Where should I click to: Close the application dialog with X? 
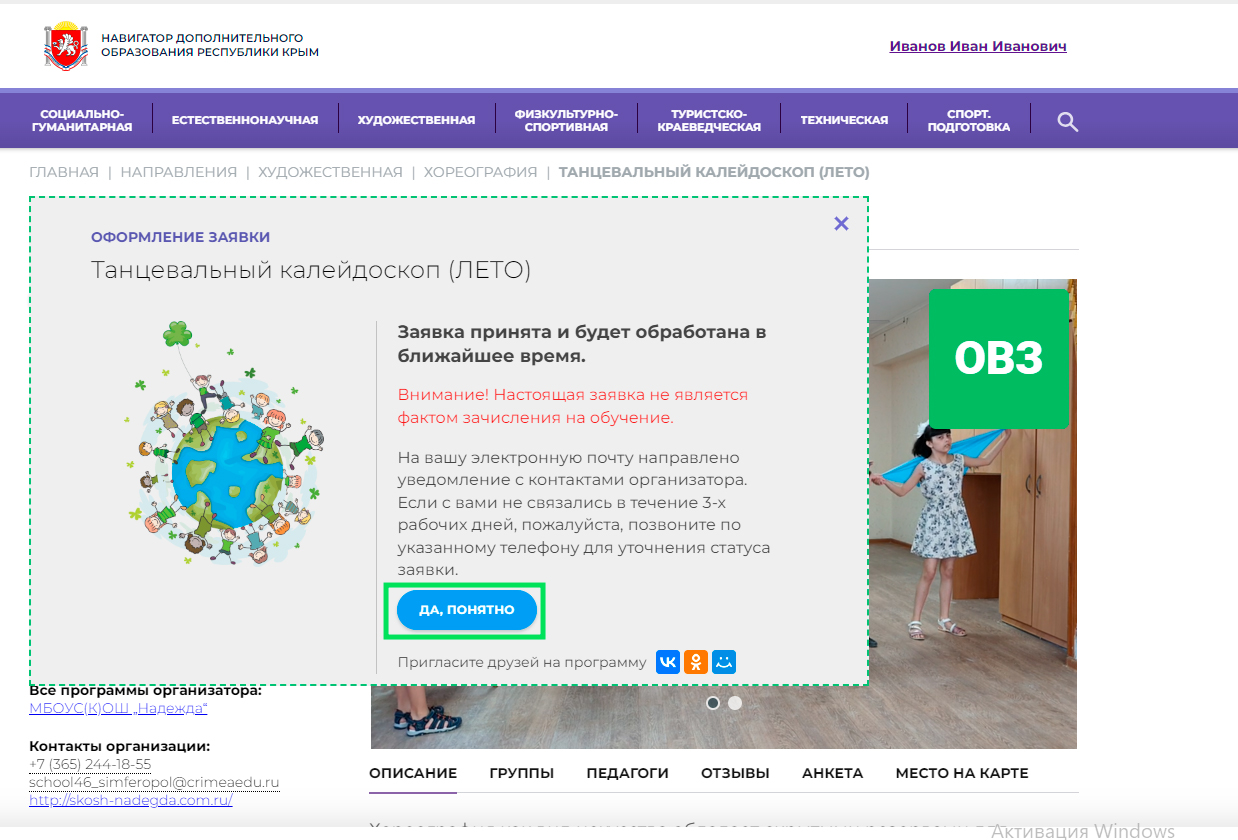(841, 224)
